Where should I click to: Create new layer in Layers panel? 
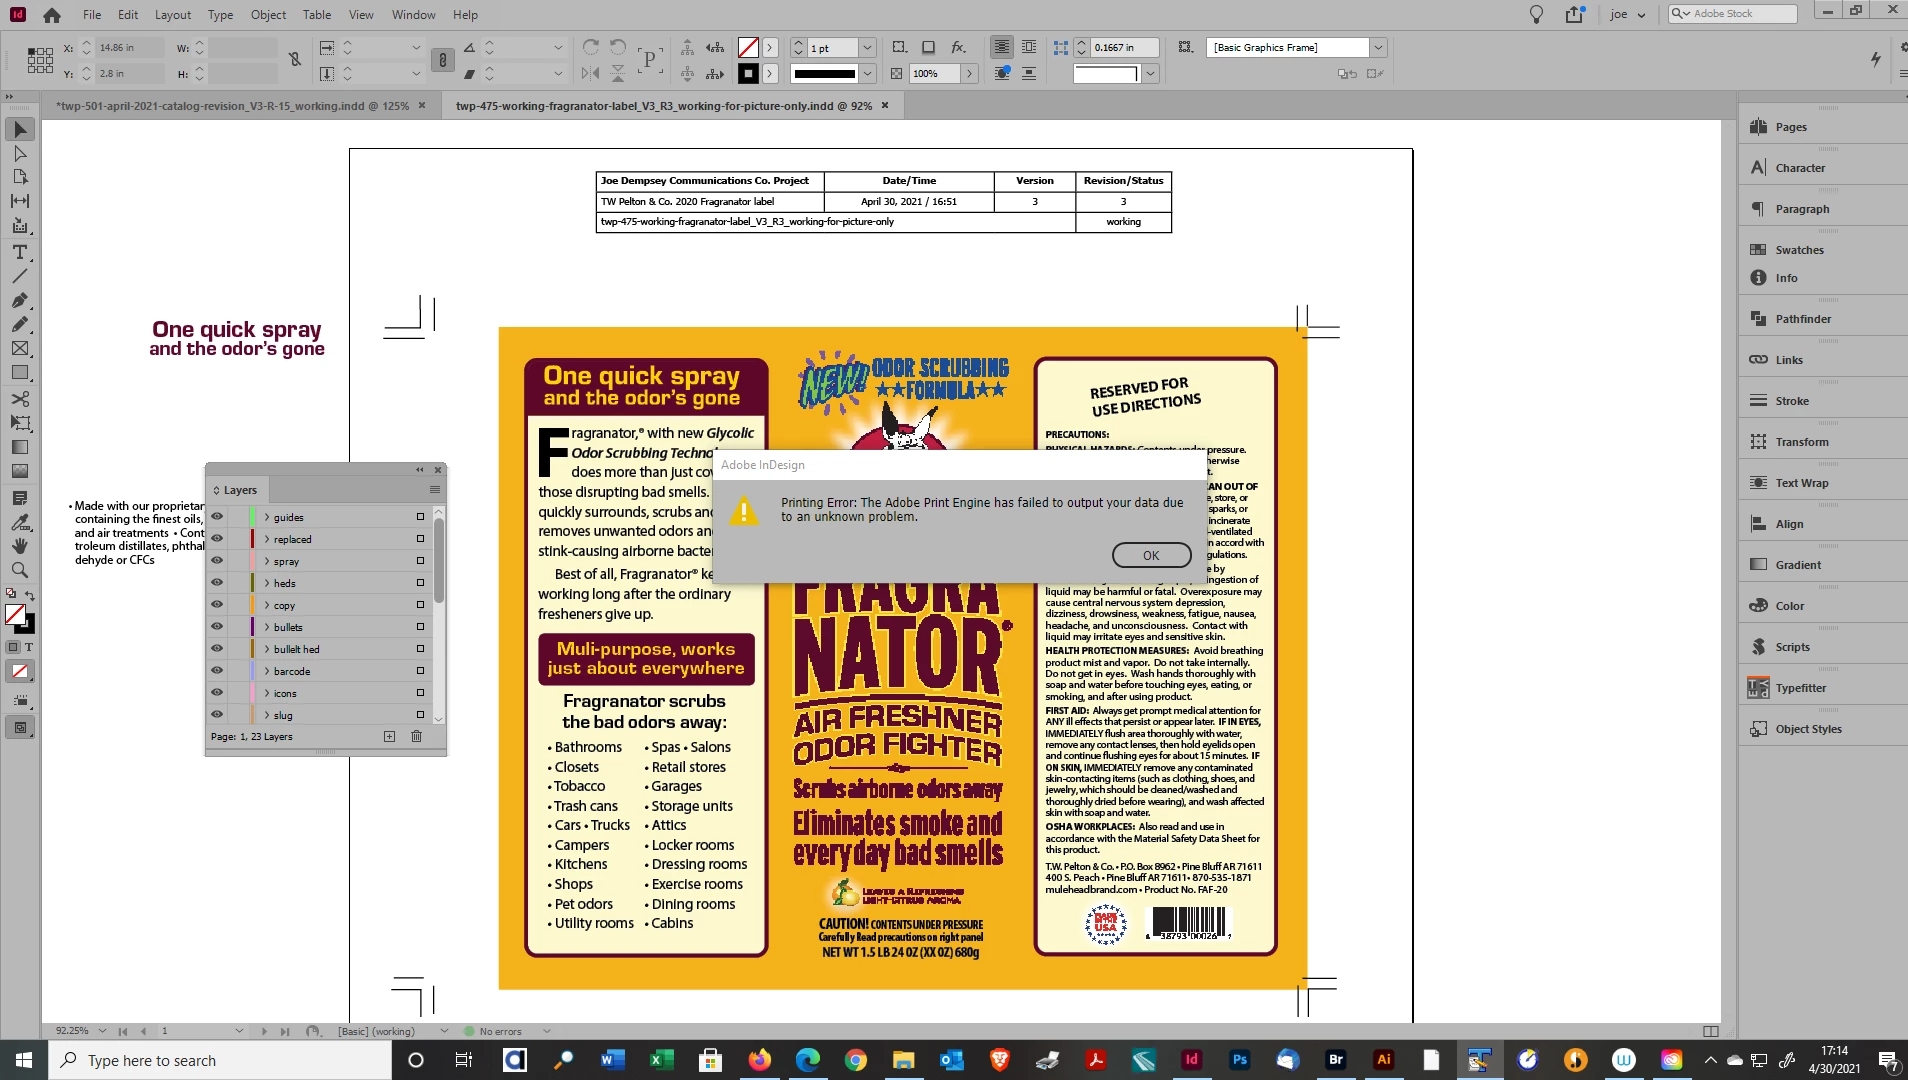click(x=389, y=737)
